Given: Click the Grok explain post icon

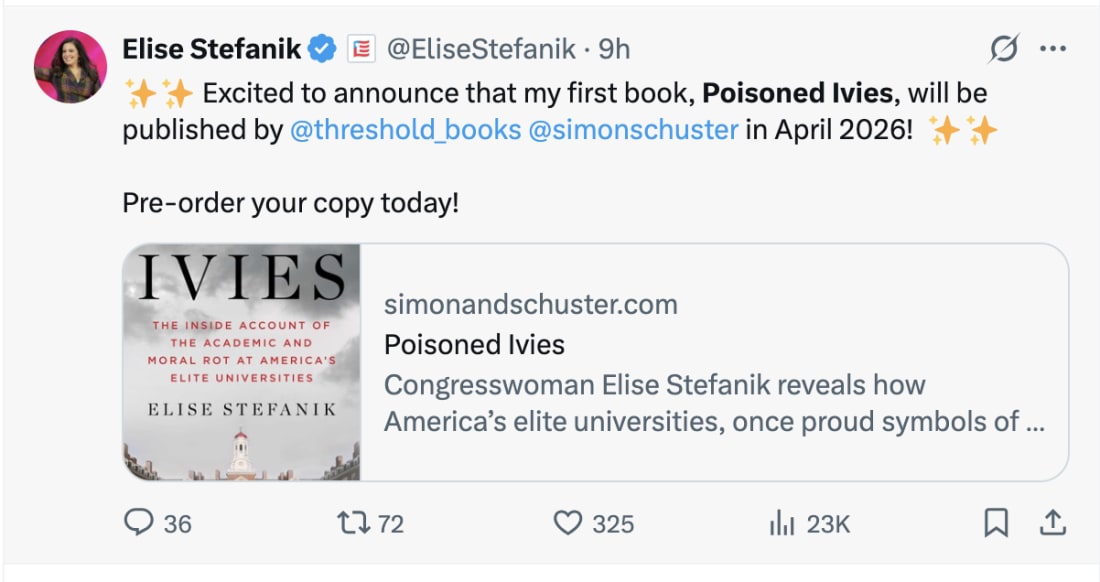Looking at the screenshot, I should pos(1004,48).
